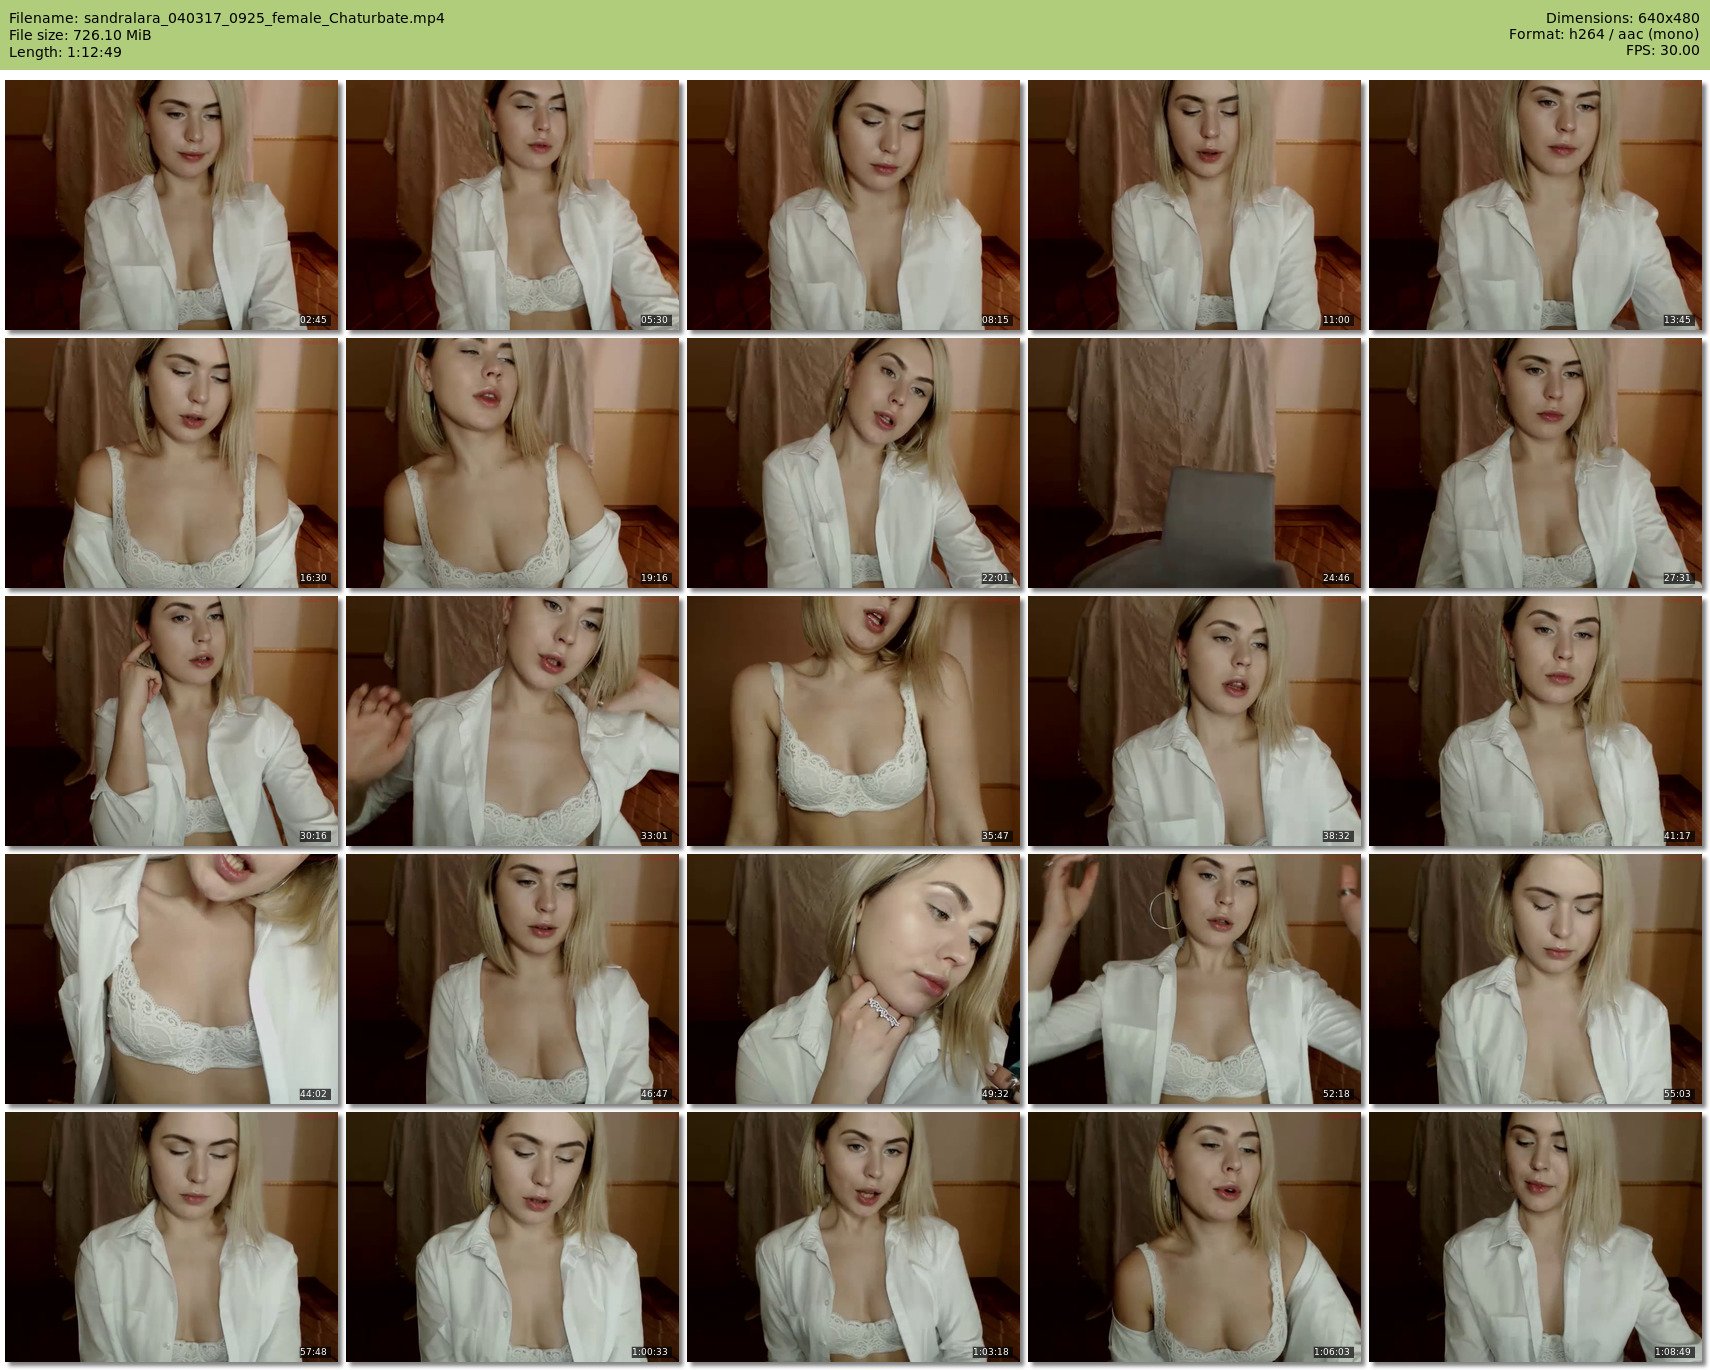Open the frame stamped 41:17
The width and height of the screenshot is (1710, 1370).
(1536, 721)
